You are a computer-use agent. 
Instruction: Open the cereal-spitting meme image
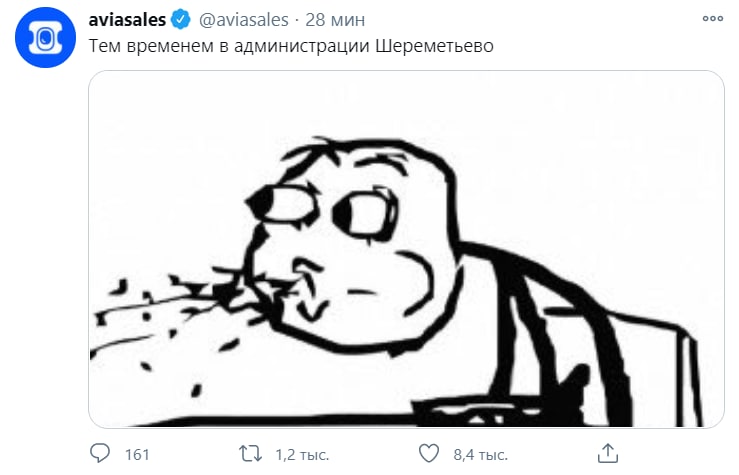click(x=406, y=249)
